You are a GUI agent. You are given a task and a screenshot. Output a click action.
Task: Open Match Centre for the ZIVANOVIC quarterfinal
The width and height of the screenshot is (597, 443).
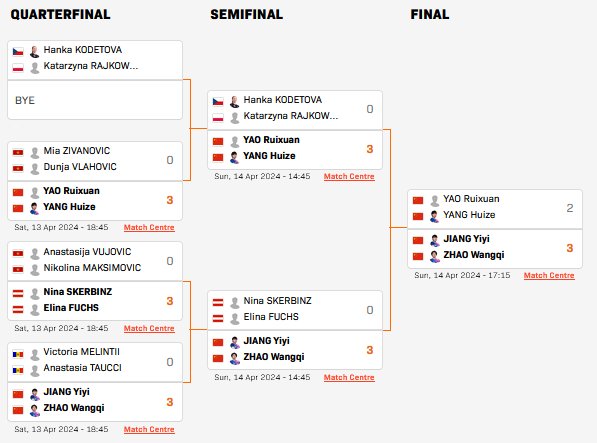pyautogui.click(x=149, y=227)
